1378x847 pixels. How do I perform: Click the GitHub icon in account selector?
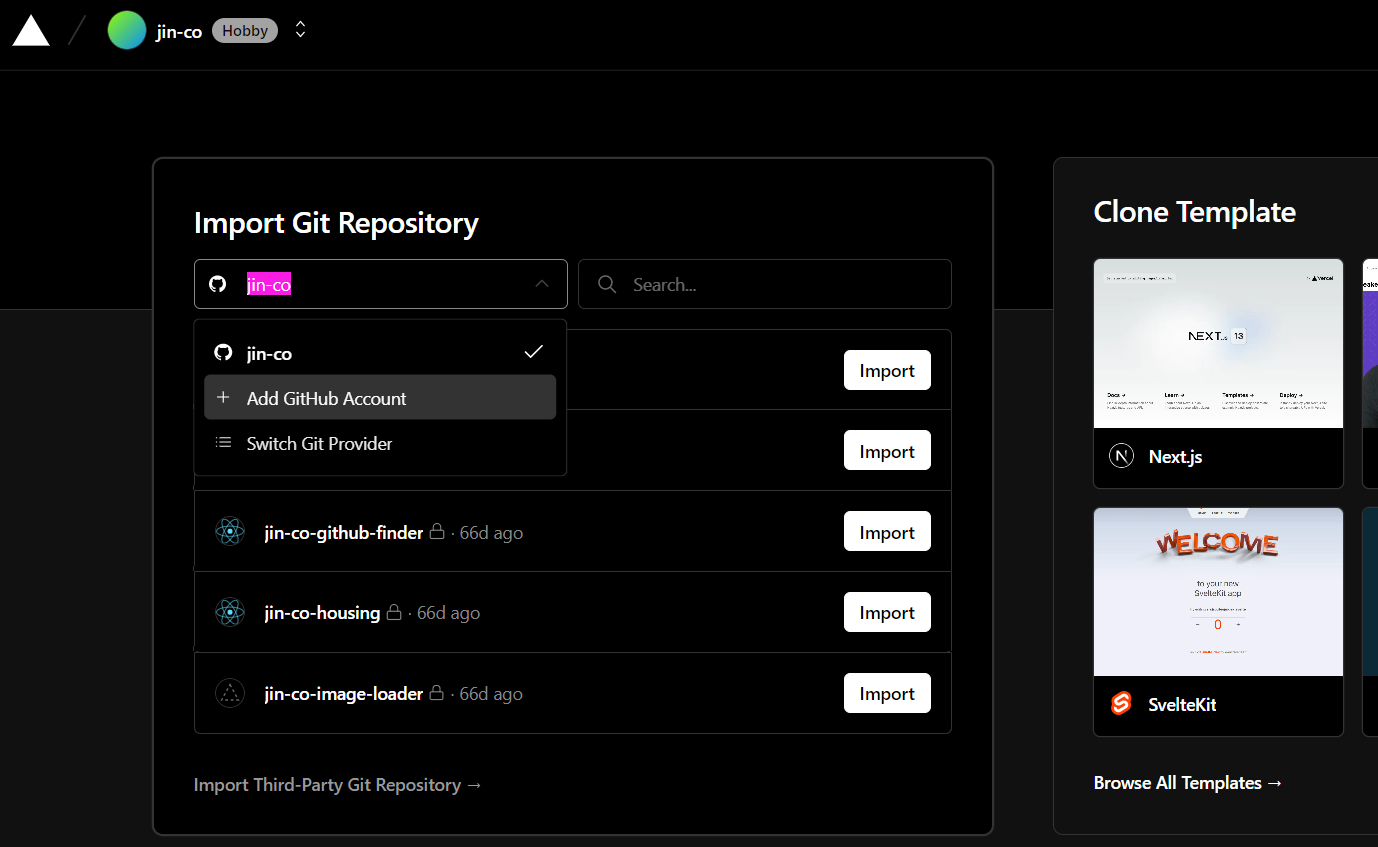pyautogui.click(x=217, y=284)
